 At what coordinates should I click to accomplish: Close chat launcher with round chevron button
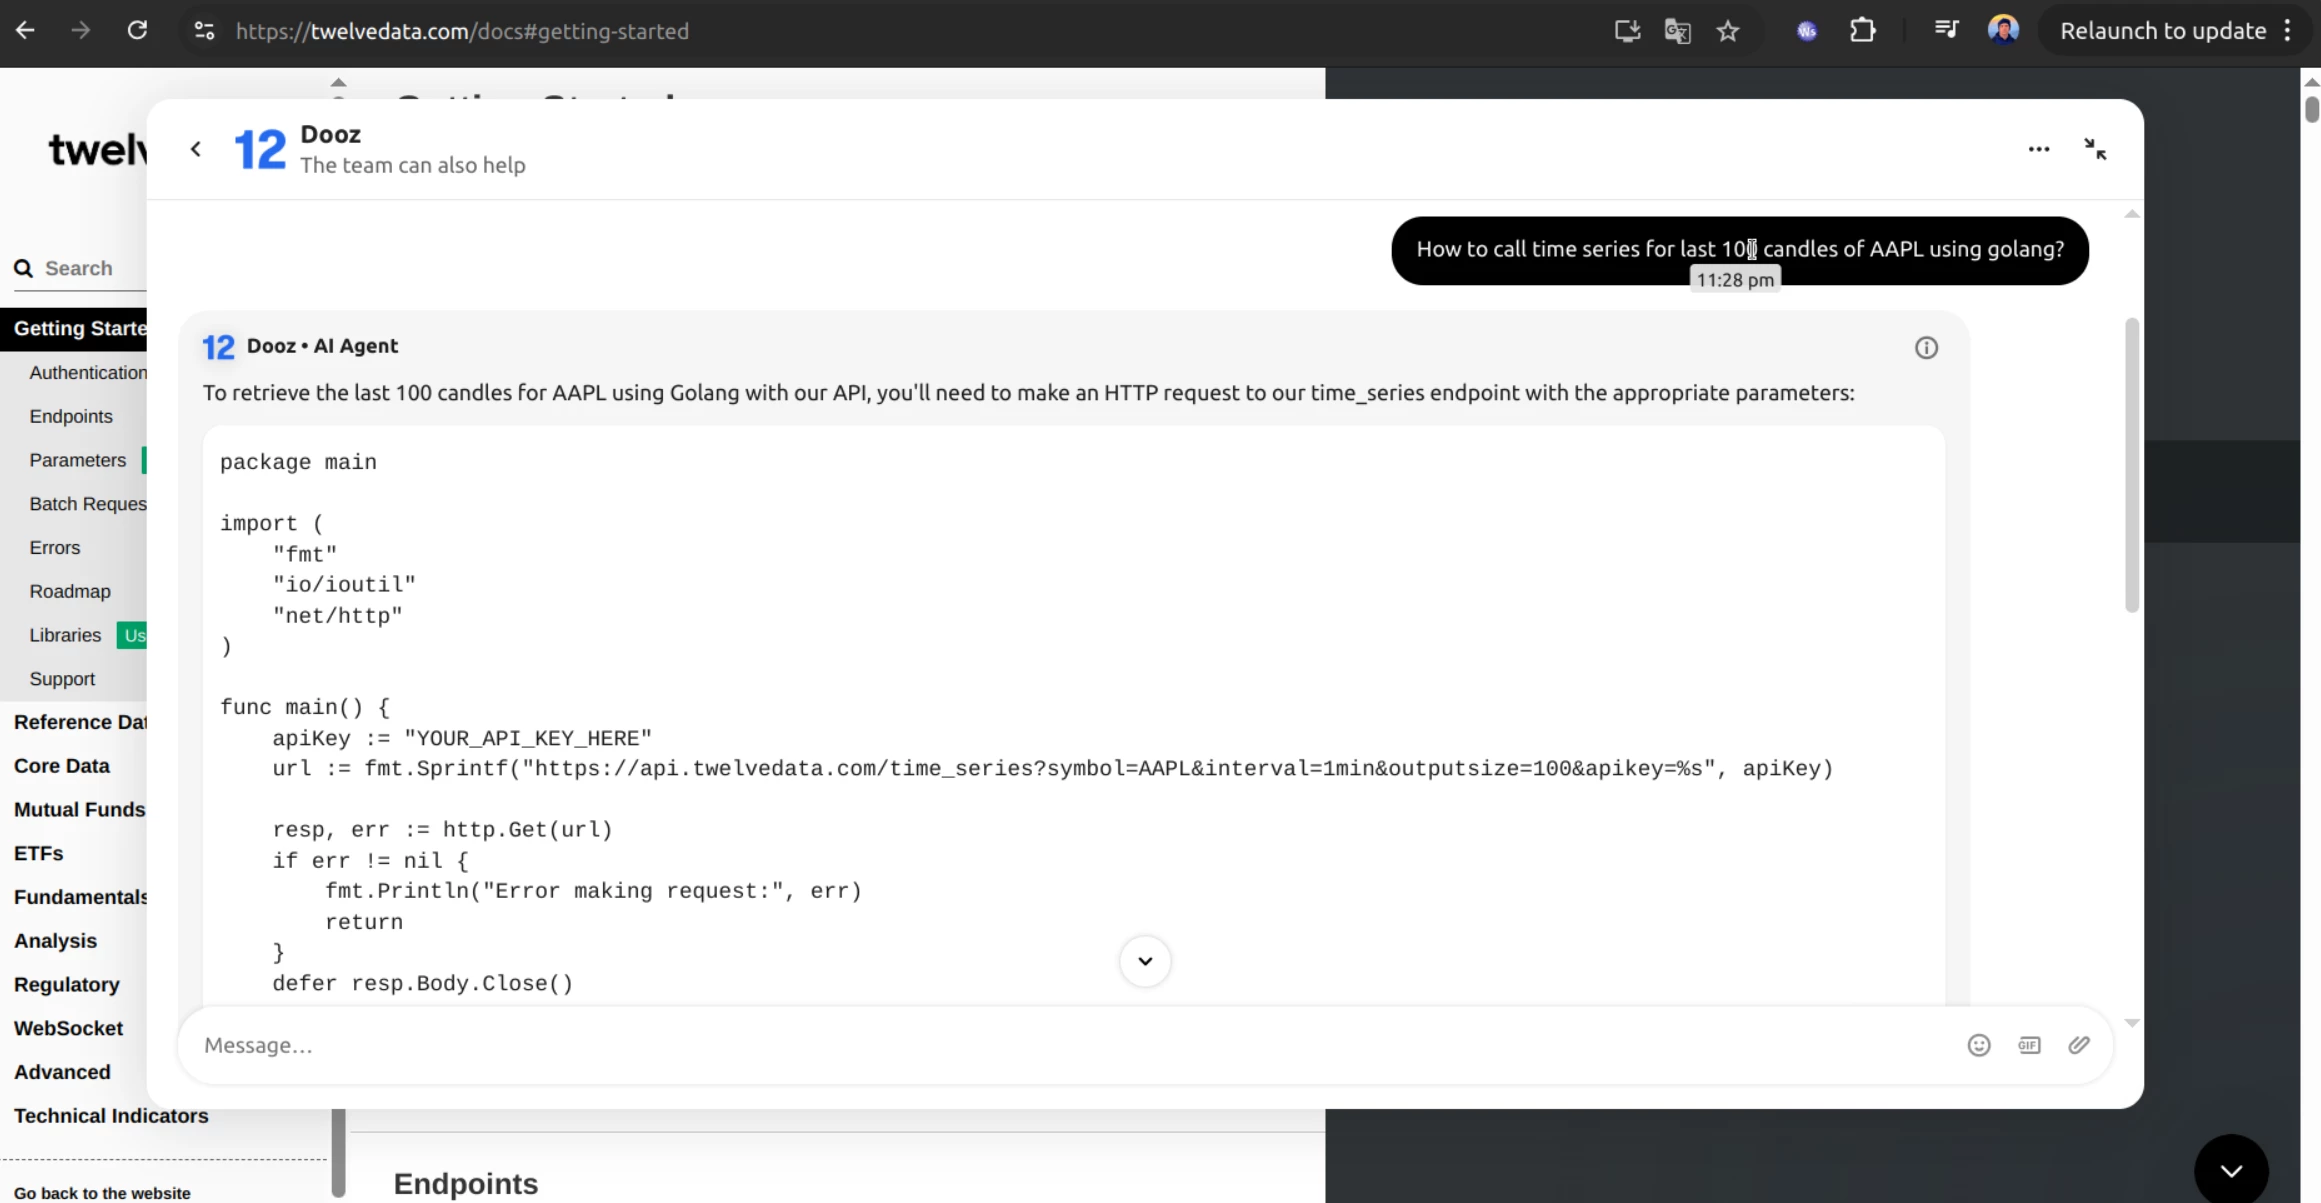[x=2231, y=1170]
